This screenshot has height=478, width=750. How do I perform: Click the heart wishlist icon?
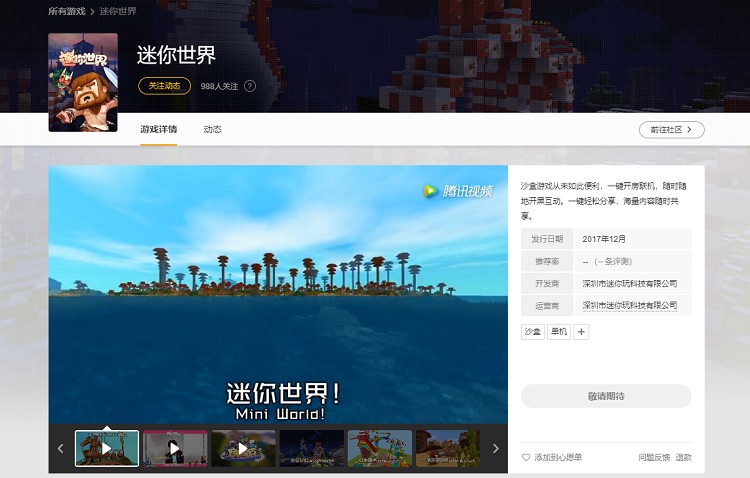point(526,457)
